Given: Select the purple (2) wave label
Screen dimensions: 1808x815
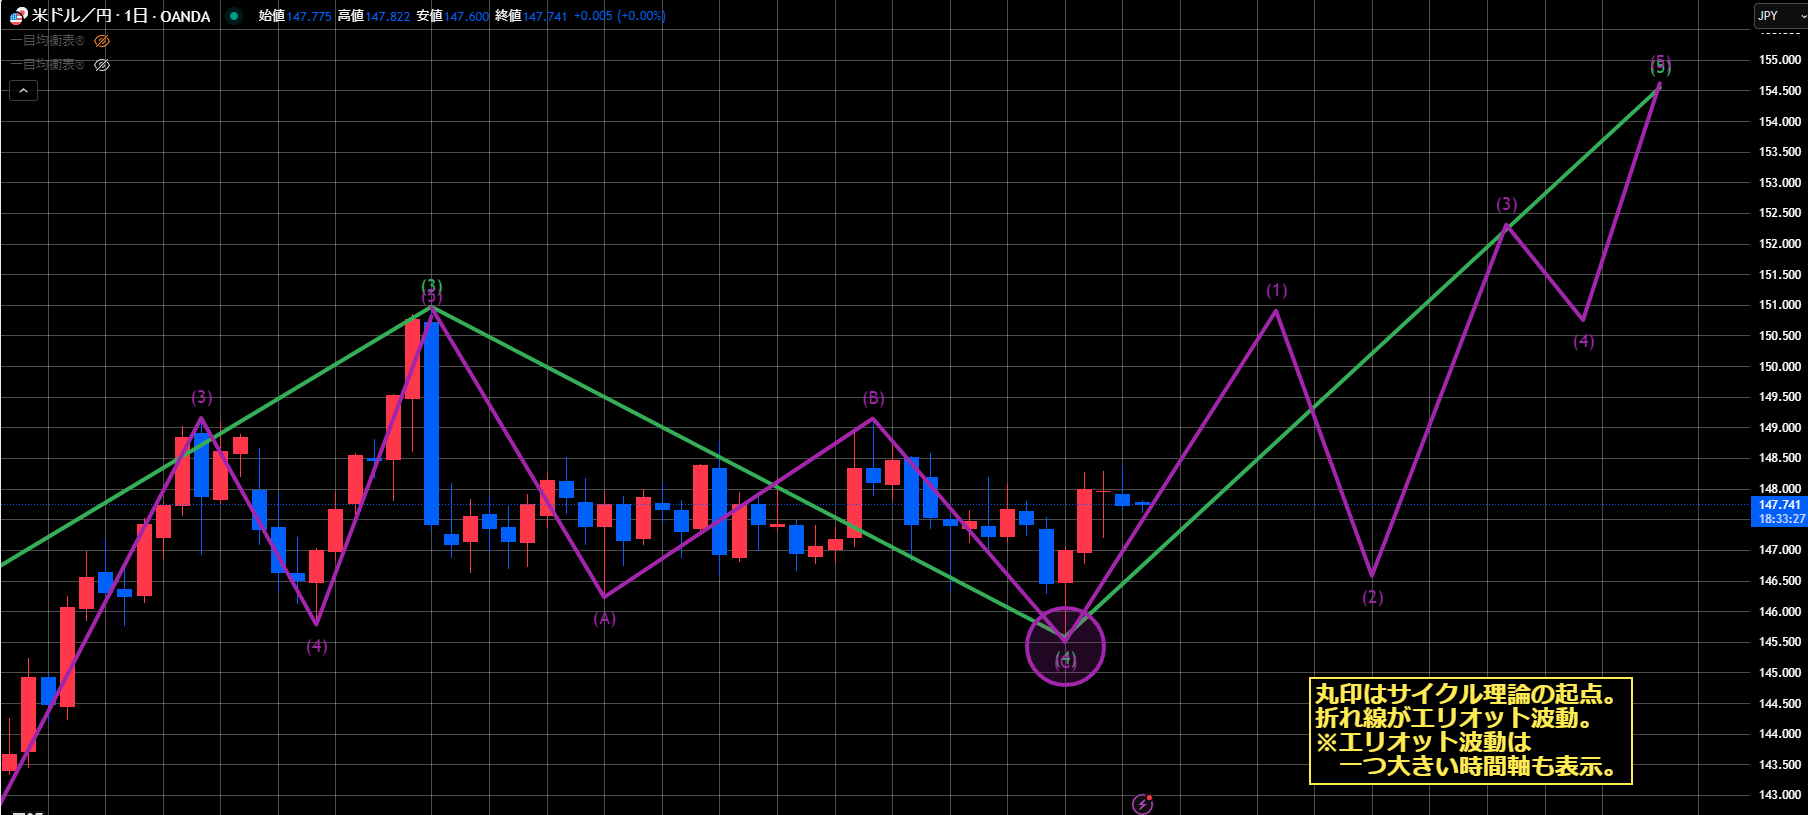Looking at the screenshot, I should [x=1373, y=597].
